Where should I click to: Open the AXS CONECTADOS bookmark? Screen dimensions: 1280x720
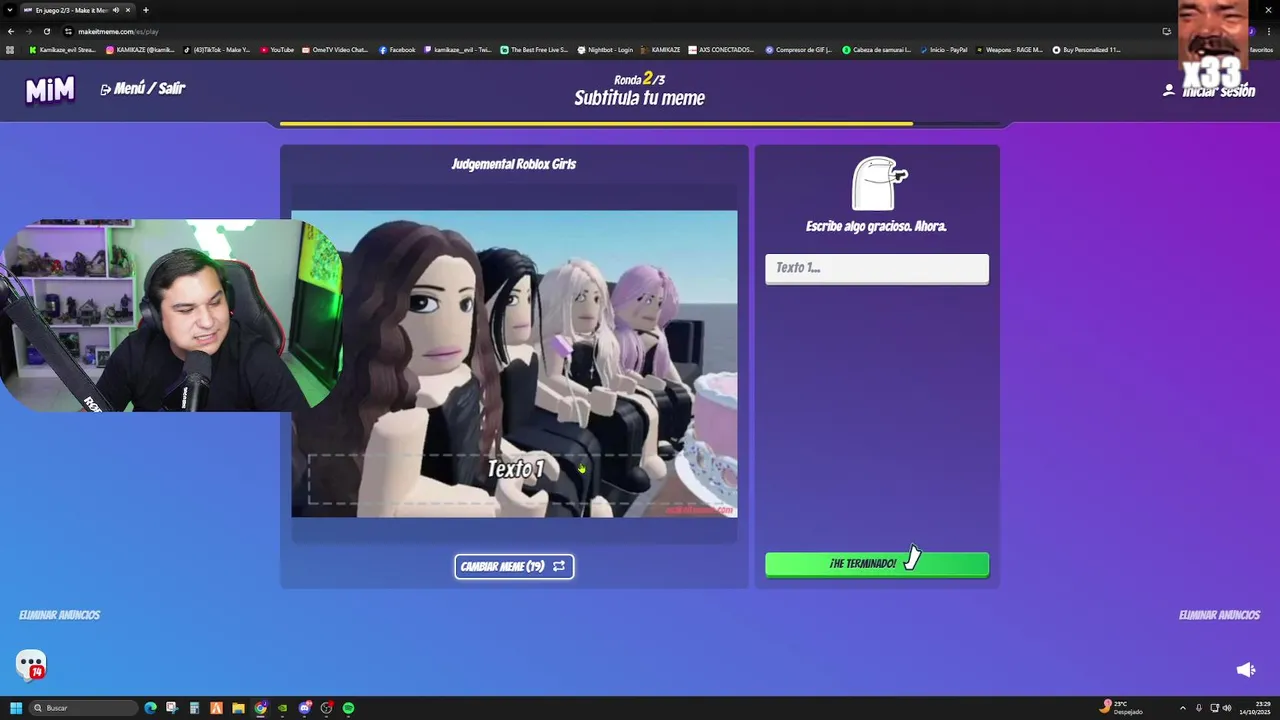click(721, 49)
